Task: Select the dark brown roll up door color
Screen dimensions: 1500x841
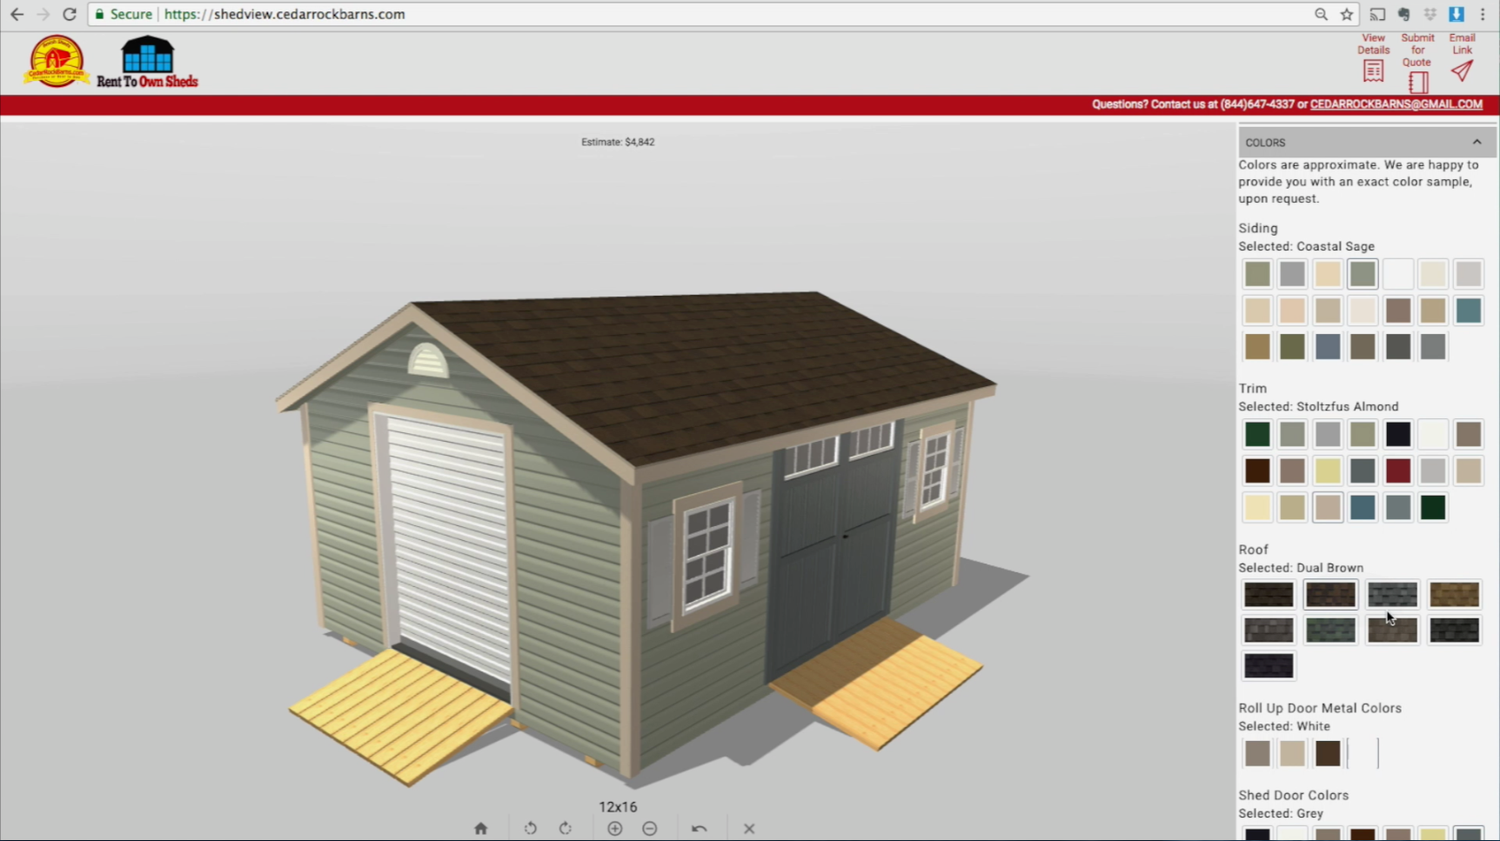Action: point(1328,753)
